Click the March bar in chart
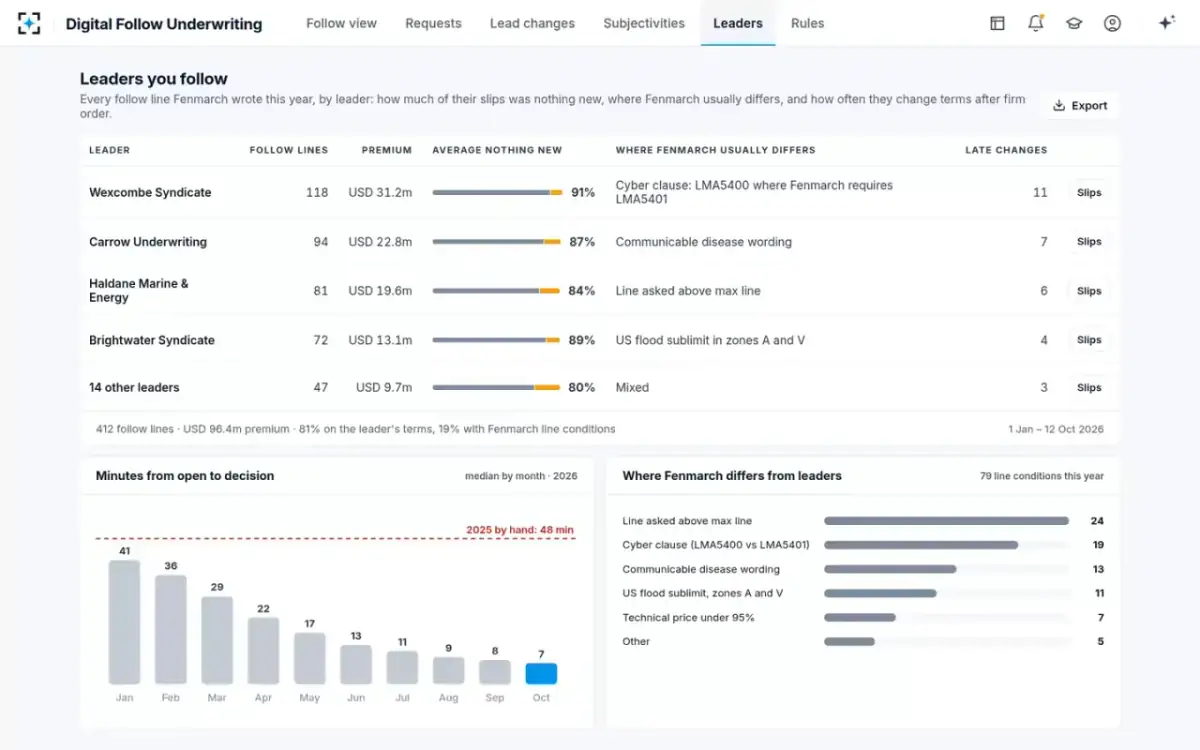 coord(217,641)
